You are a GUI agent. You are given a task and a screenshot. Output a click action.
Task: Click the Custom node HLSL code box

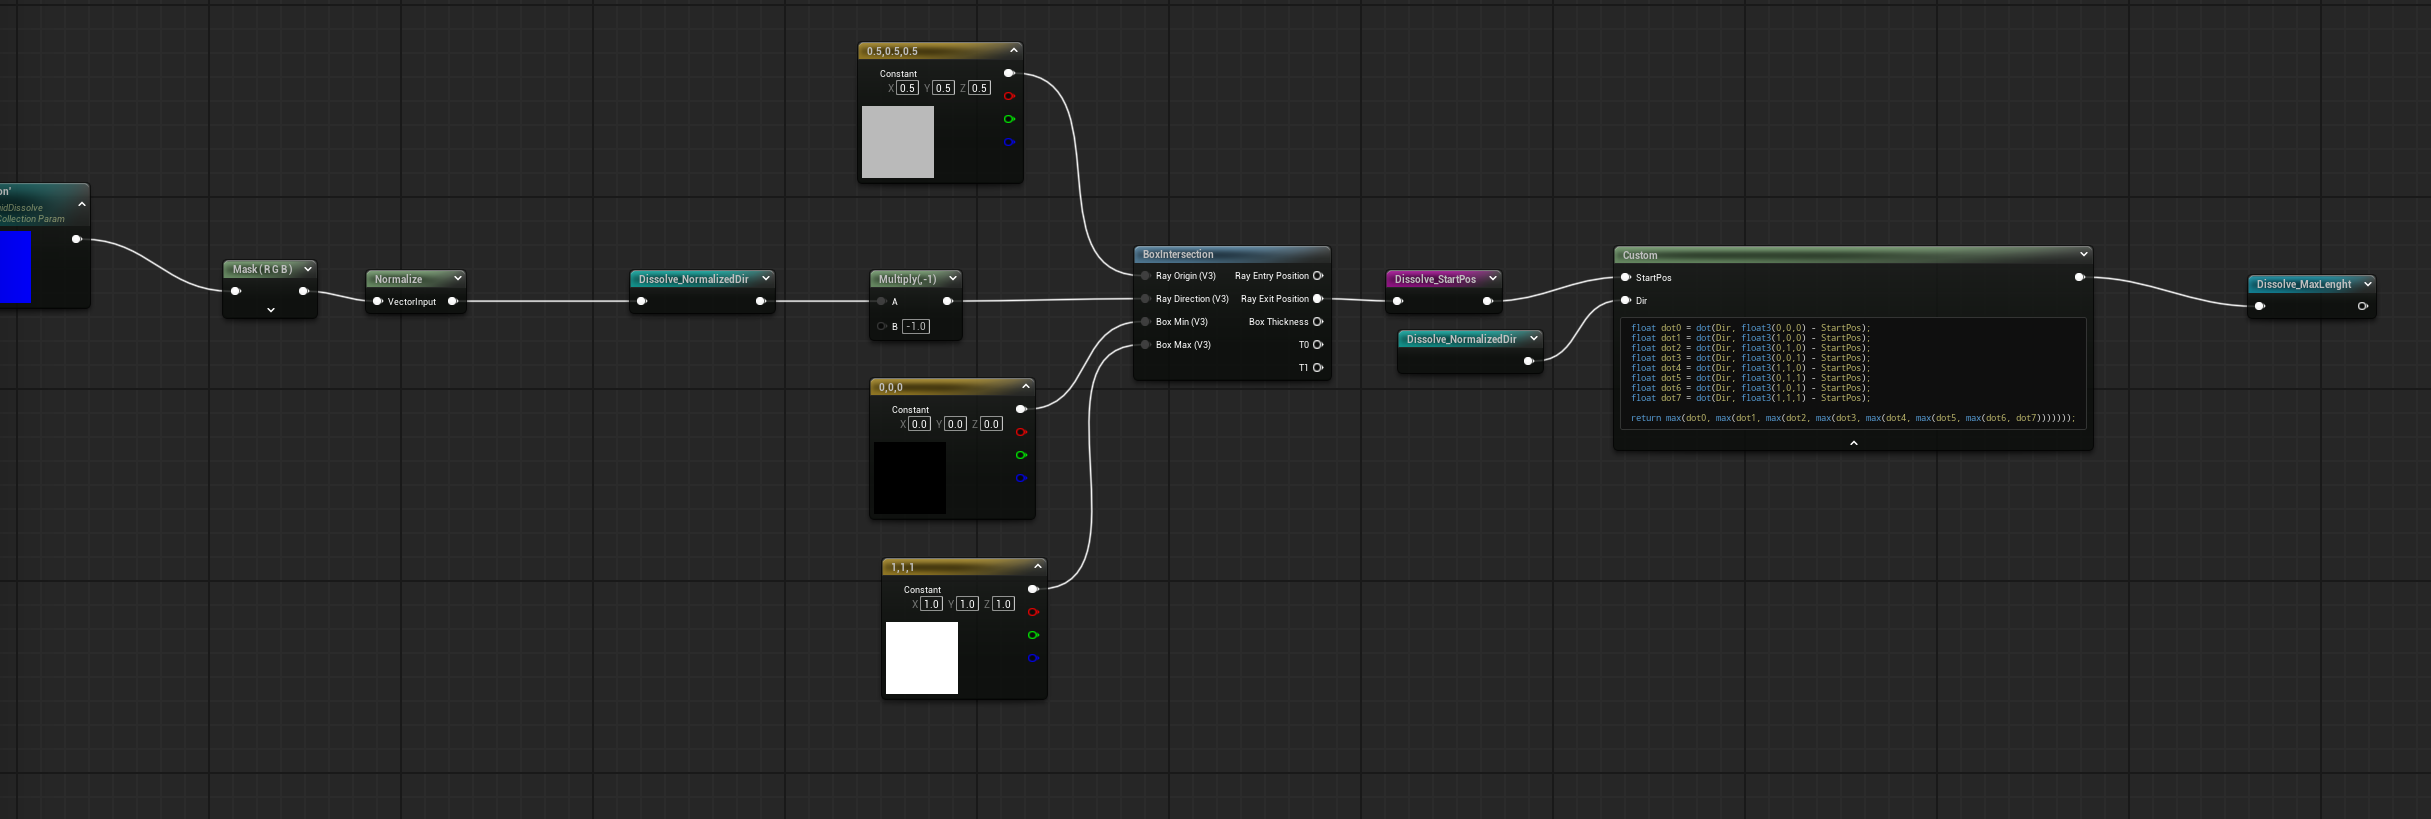coord(1853,373)
